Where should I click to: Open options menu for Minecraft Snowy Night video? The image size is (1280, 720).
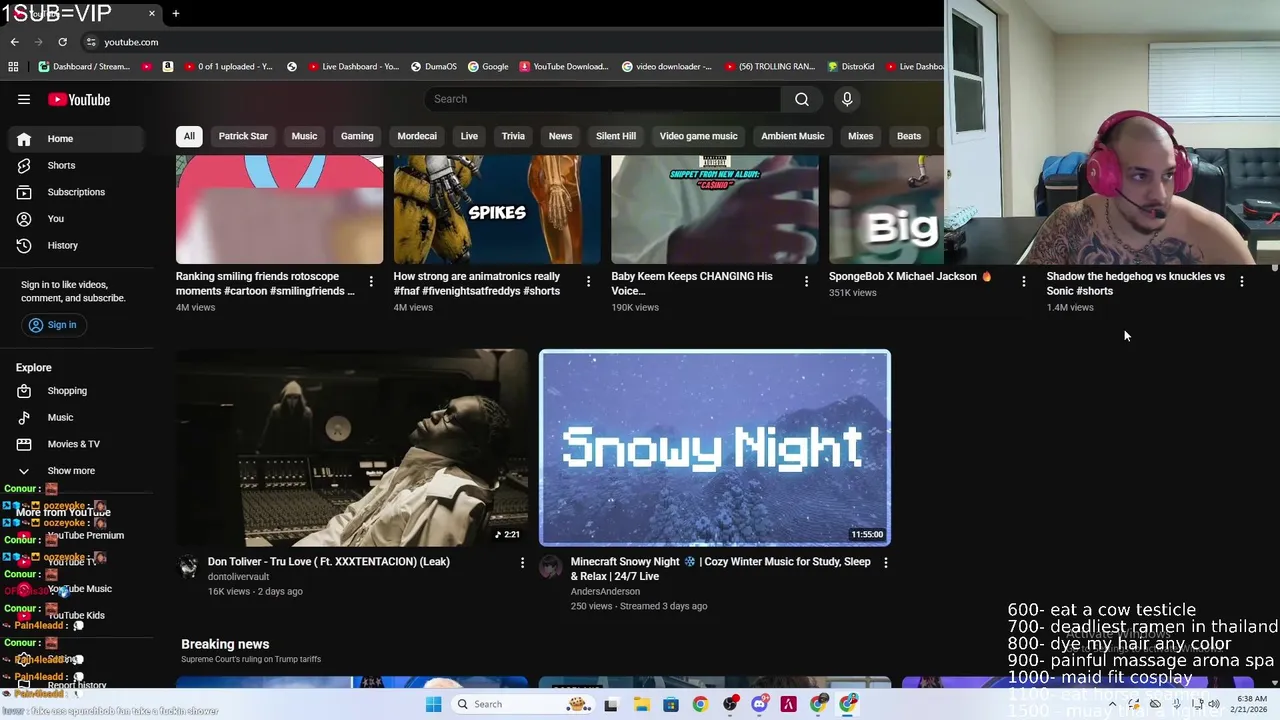pos(885,563)
